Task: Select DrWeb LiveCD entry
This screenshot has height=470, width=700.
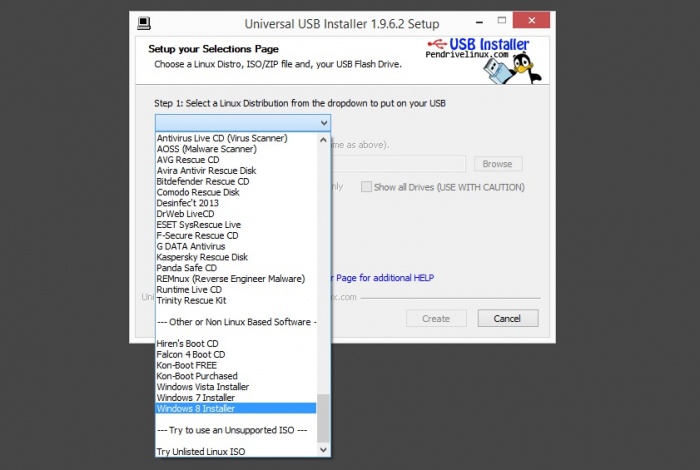Action: [x=236, y=214]
